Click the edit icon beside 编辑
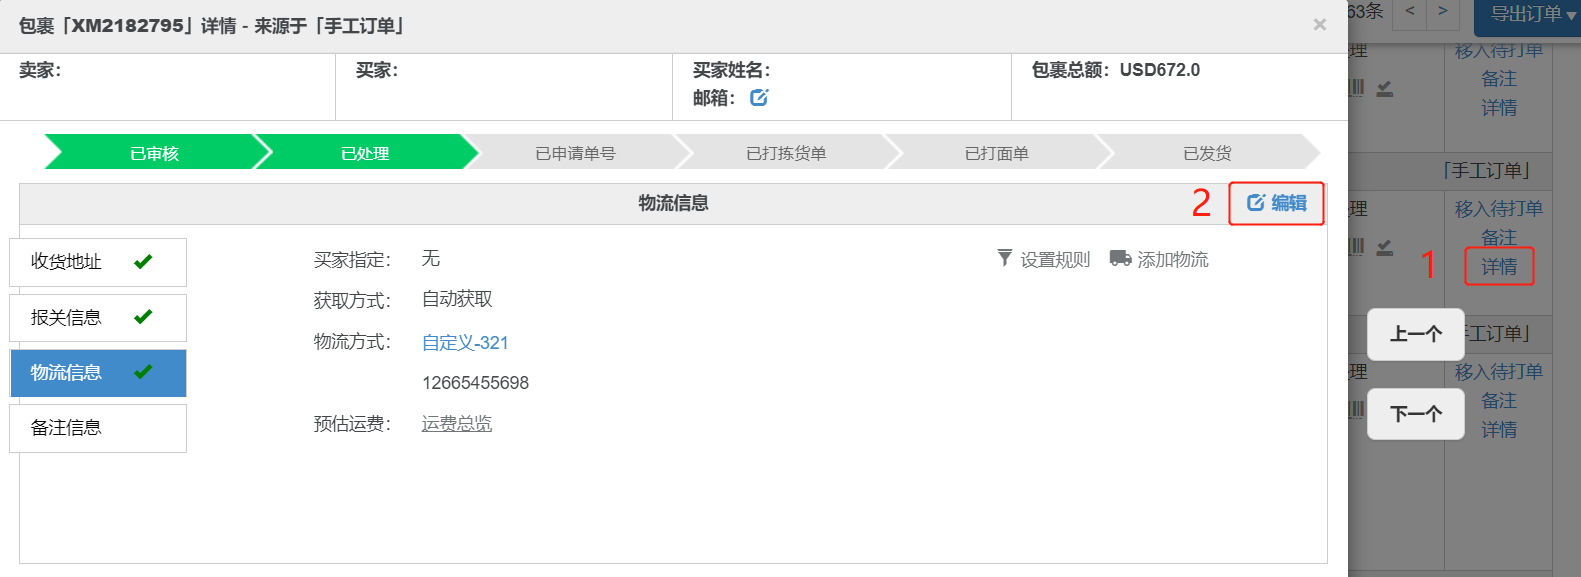This screenshot has width=1581, height=577. 1255,203
